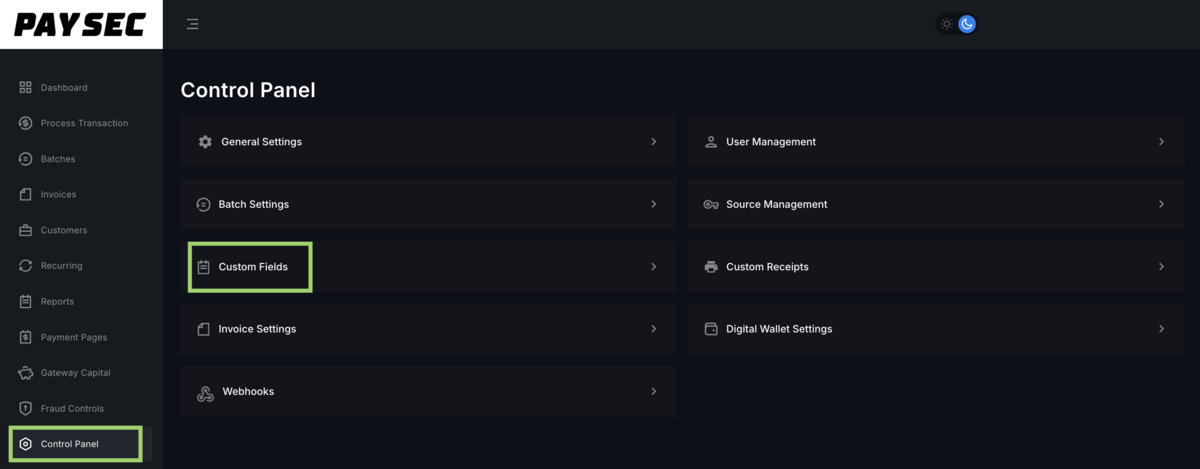This screenshot has height=469, width=1200.
Task: Click the Digital Wallet Settings wallet icon
Action: 711,329
